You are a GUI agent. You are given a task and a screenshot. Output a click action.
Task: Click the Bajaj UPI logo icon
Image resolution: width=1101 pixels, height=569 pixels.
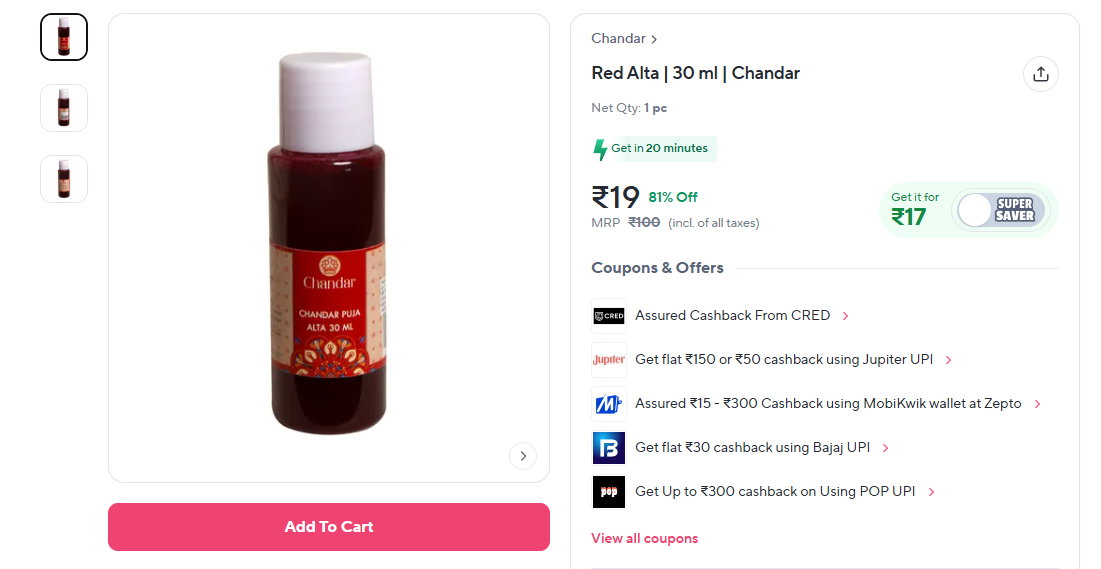[608, 448]
